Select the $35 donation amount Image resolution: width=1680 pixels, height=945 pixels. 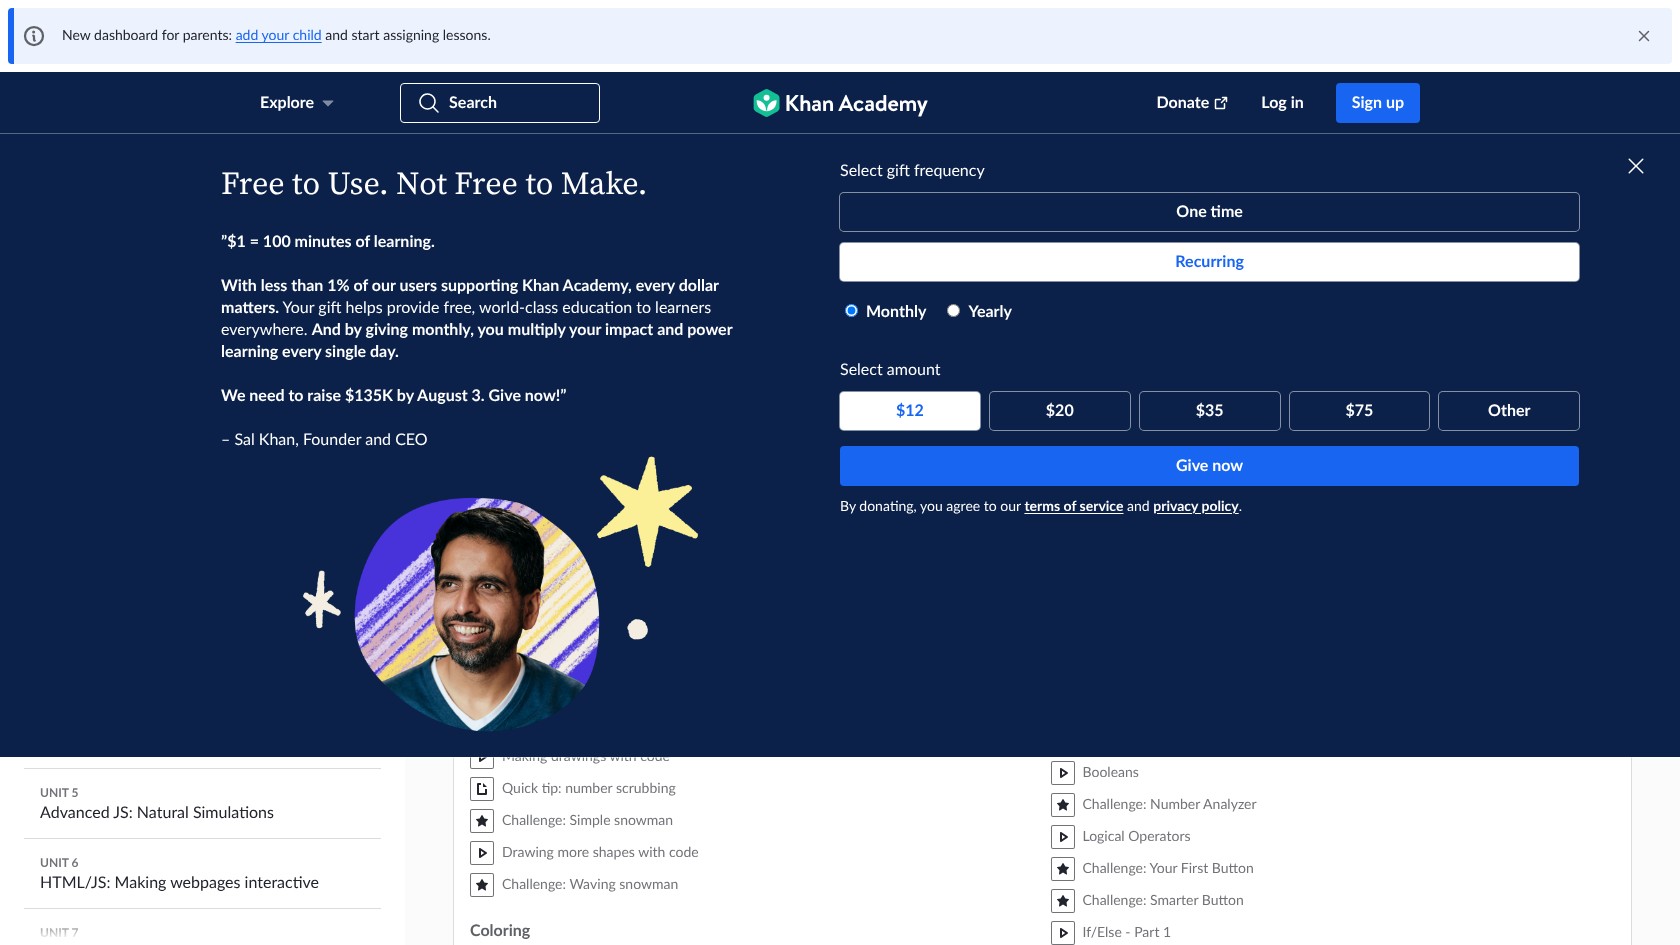pyautogui.click(x=1209, y=411)
